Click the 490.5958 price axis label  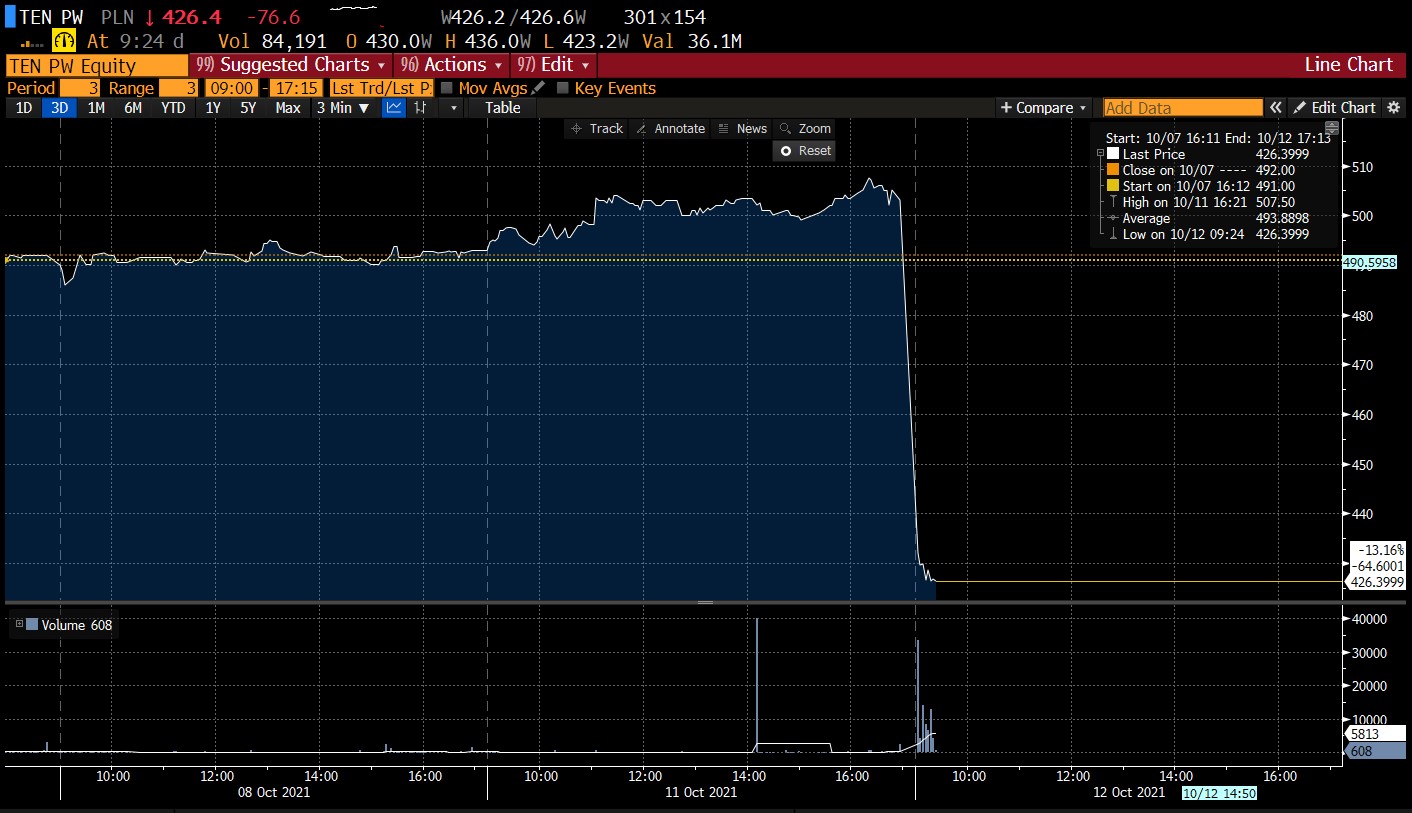coord(1369,262)
